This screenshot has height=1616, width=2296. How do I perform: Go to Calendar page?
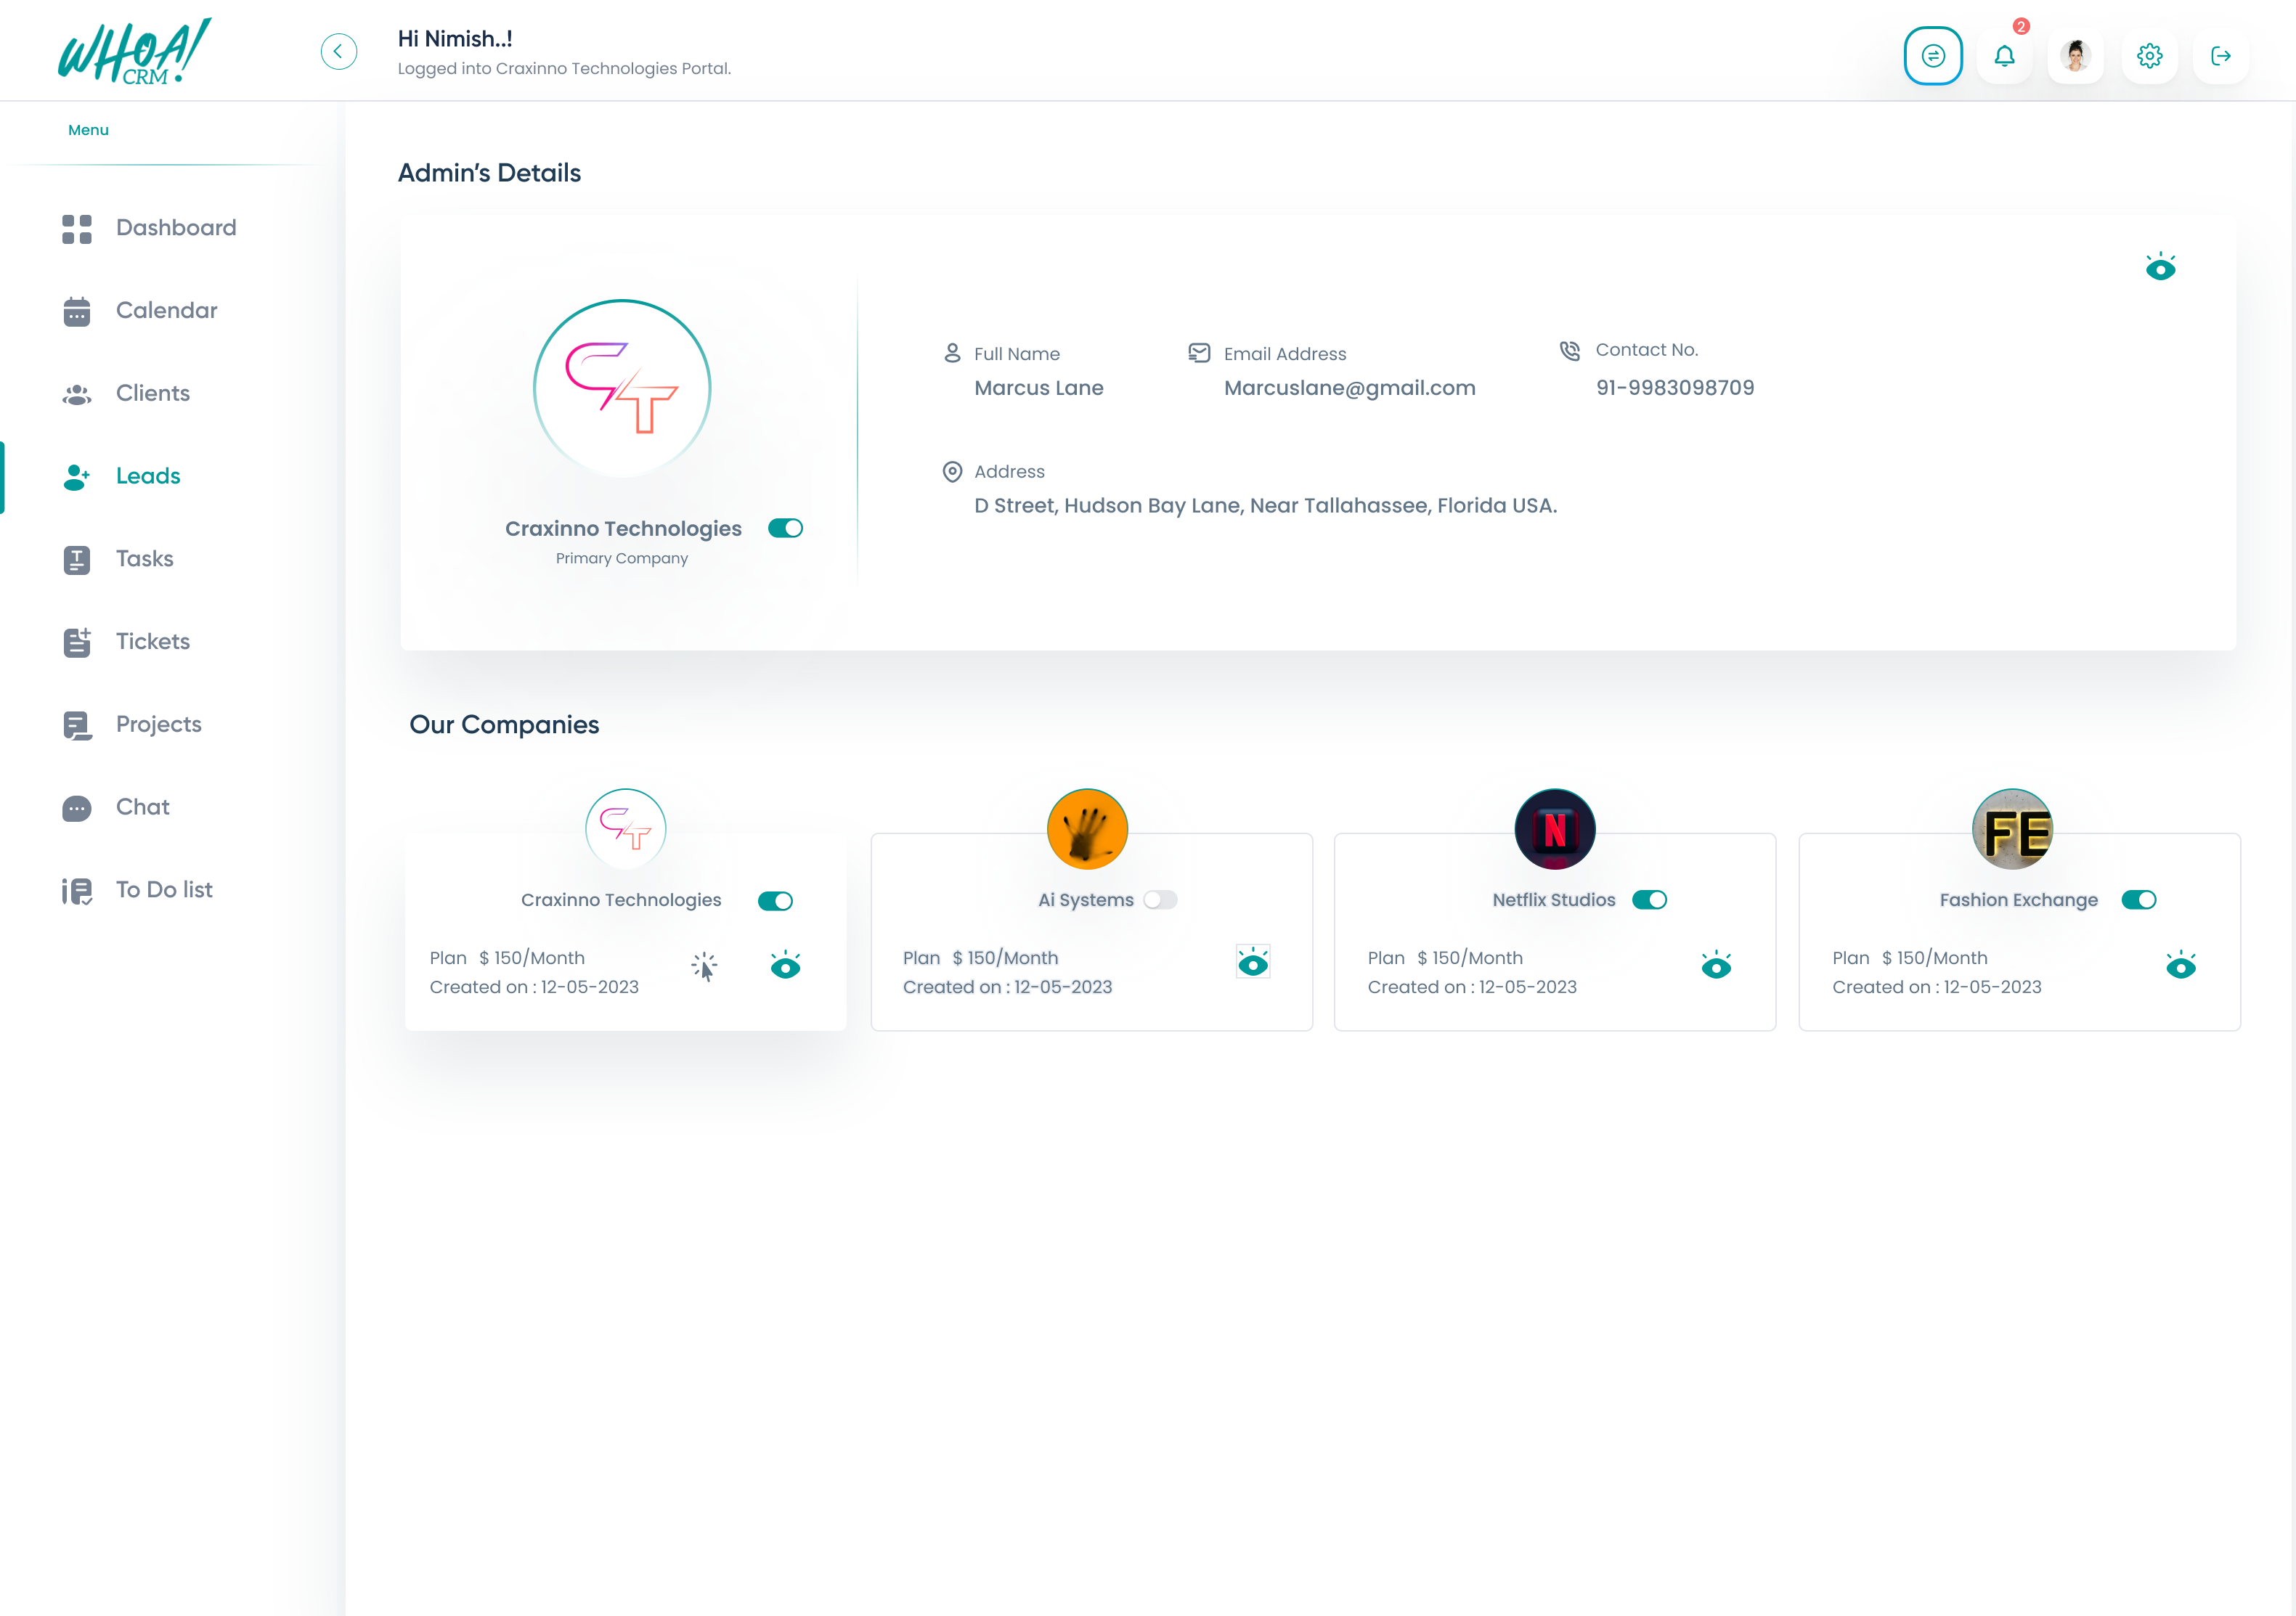point(166,311)
